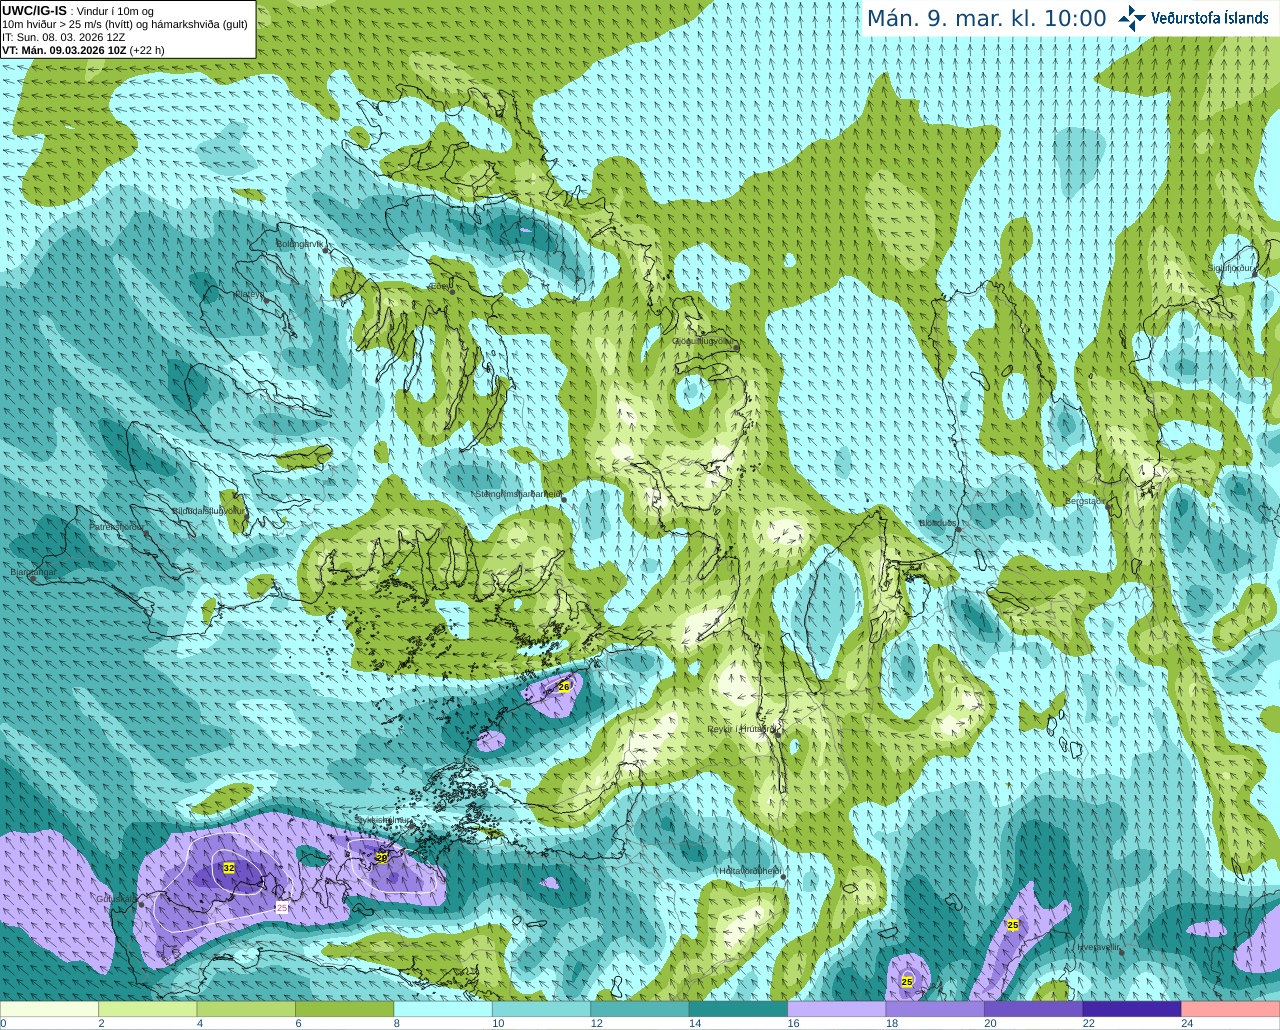This screenshot has height=1030, width=1280.
Task: Click the 'IT: Sun. 08. 03. 2026 12Z' line
Action: coord(63,37)
